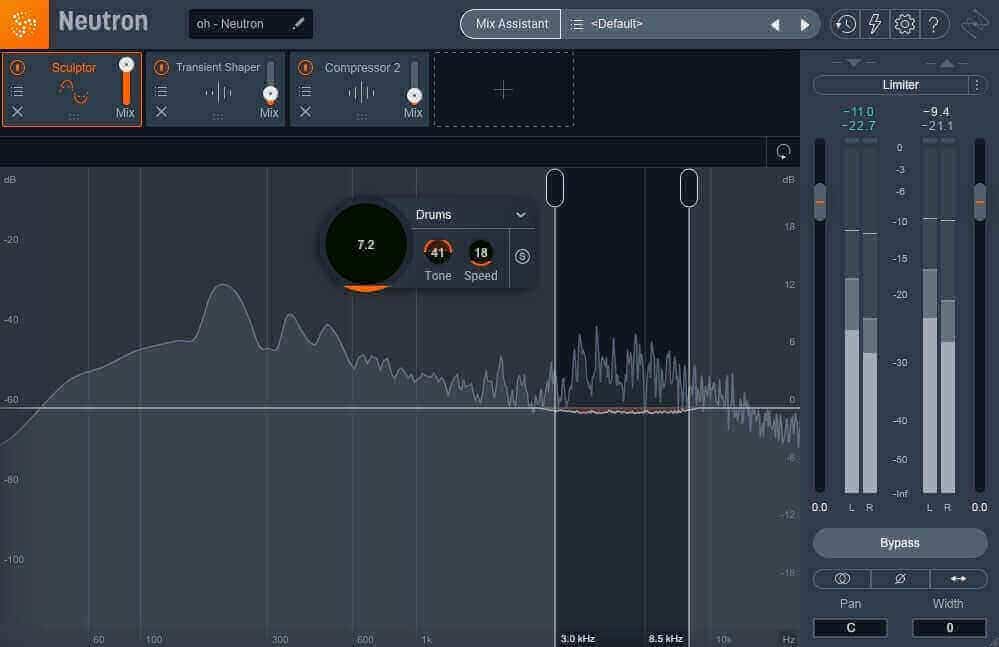Click the 3.0 kHz frequency label
The width and height of the screenshot is (999, 647).
pyautogui.click(x=578, y=638)
